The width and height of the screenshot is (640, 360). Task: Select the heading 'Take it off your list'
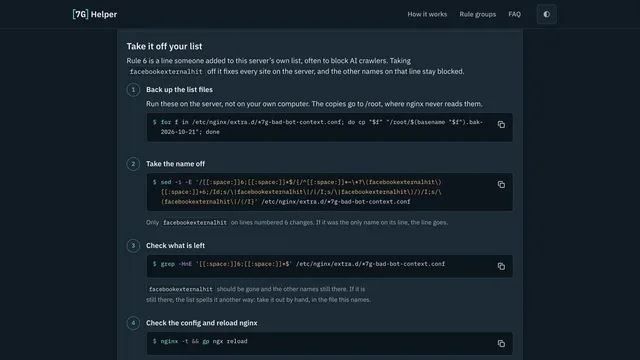tap(164, 46)
